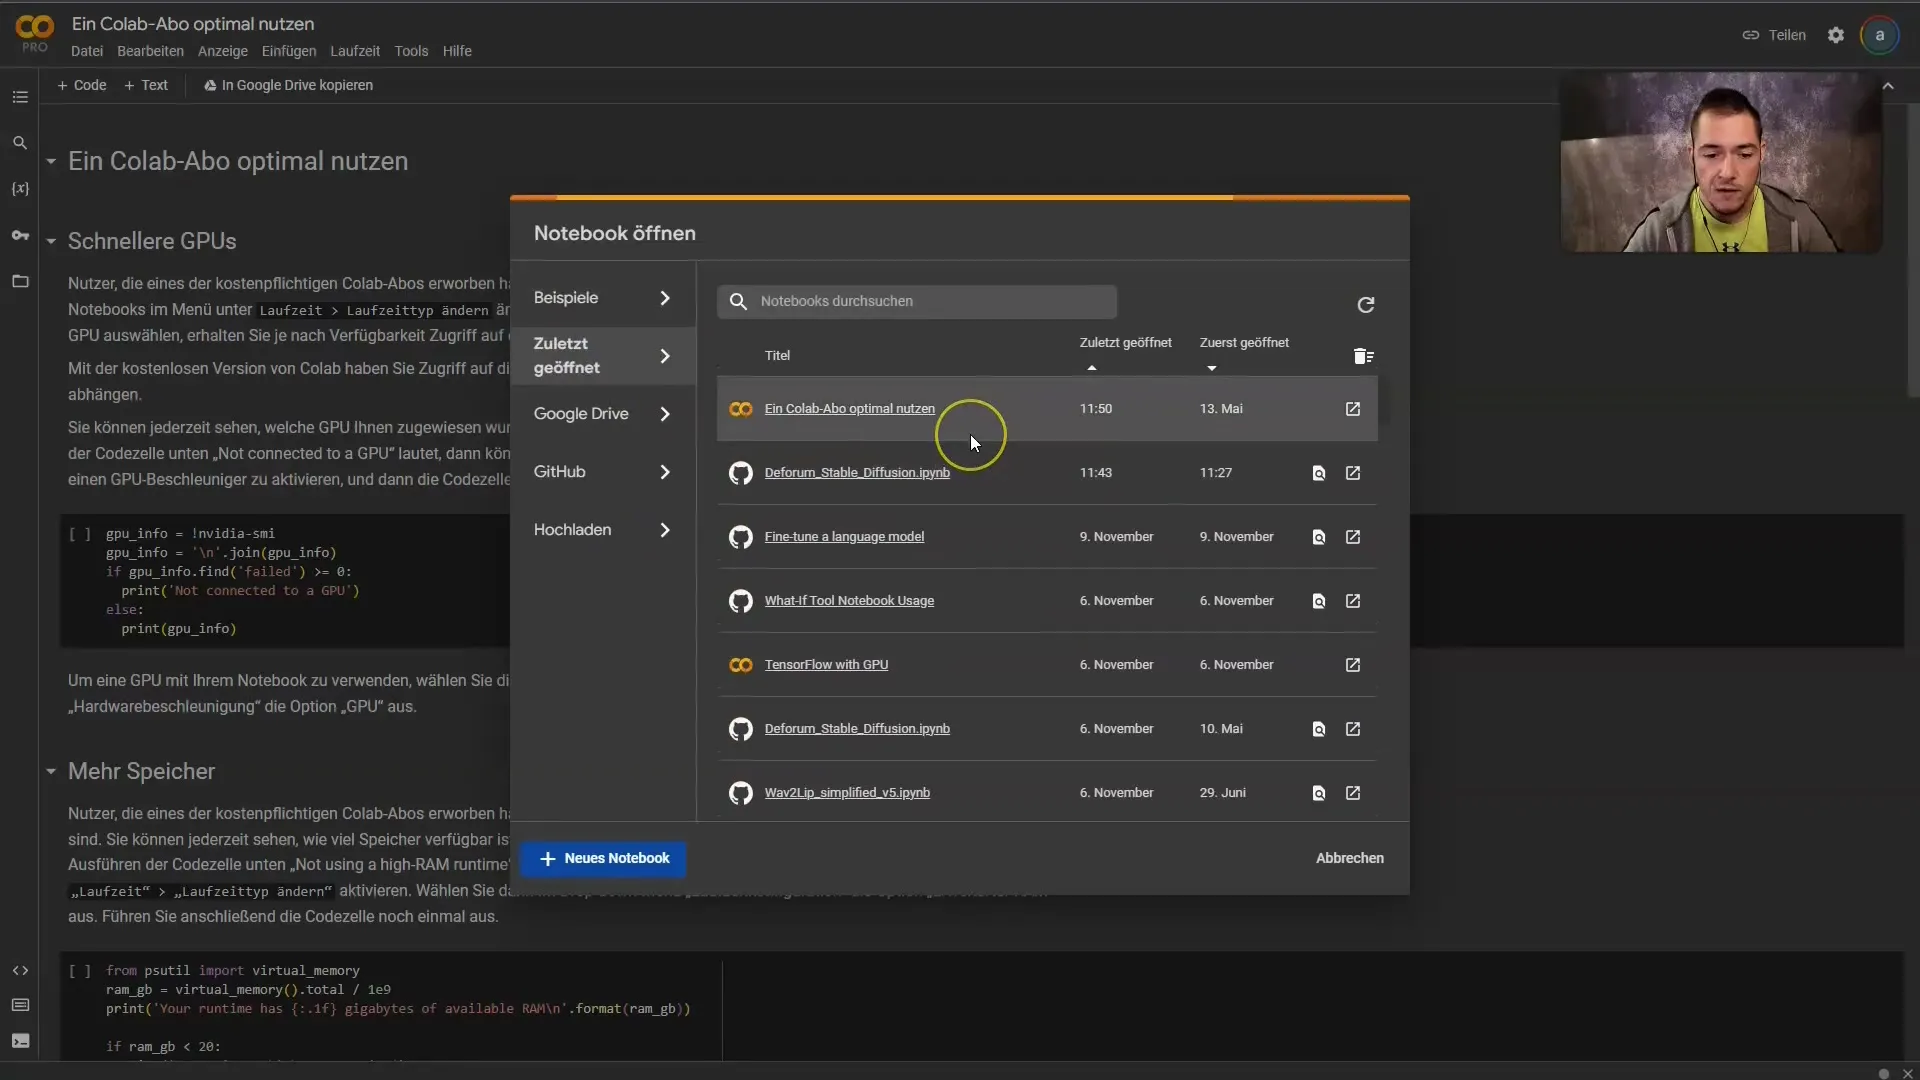View 'What-If Tool Notebook Usage' file icon
The height and width of the screenshot is (1080, 1920).
click(x=1319, y=601)
